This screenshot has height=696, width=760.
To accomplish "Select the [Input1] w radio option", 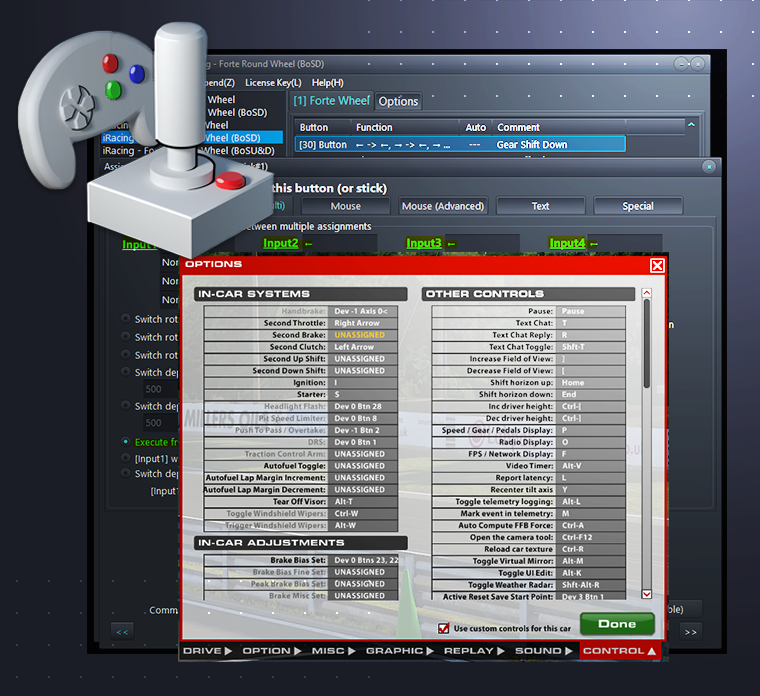I will point(126,458).
